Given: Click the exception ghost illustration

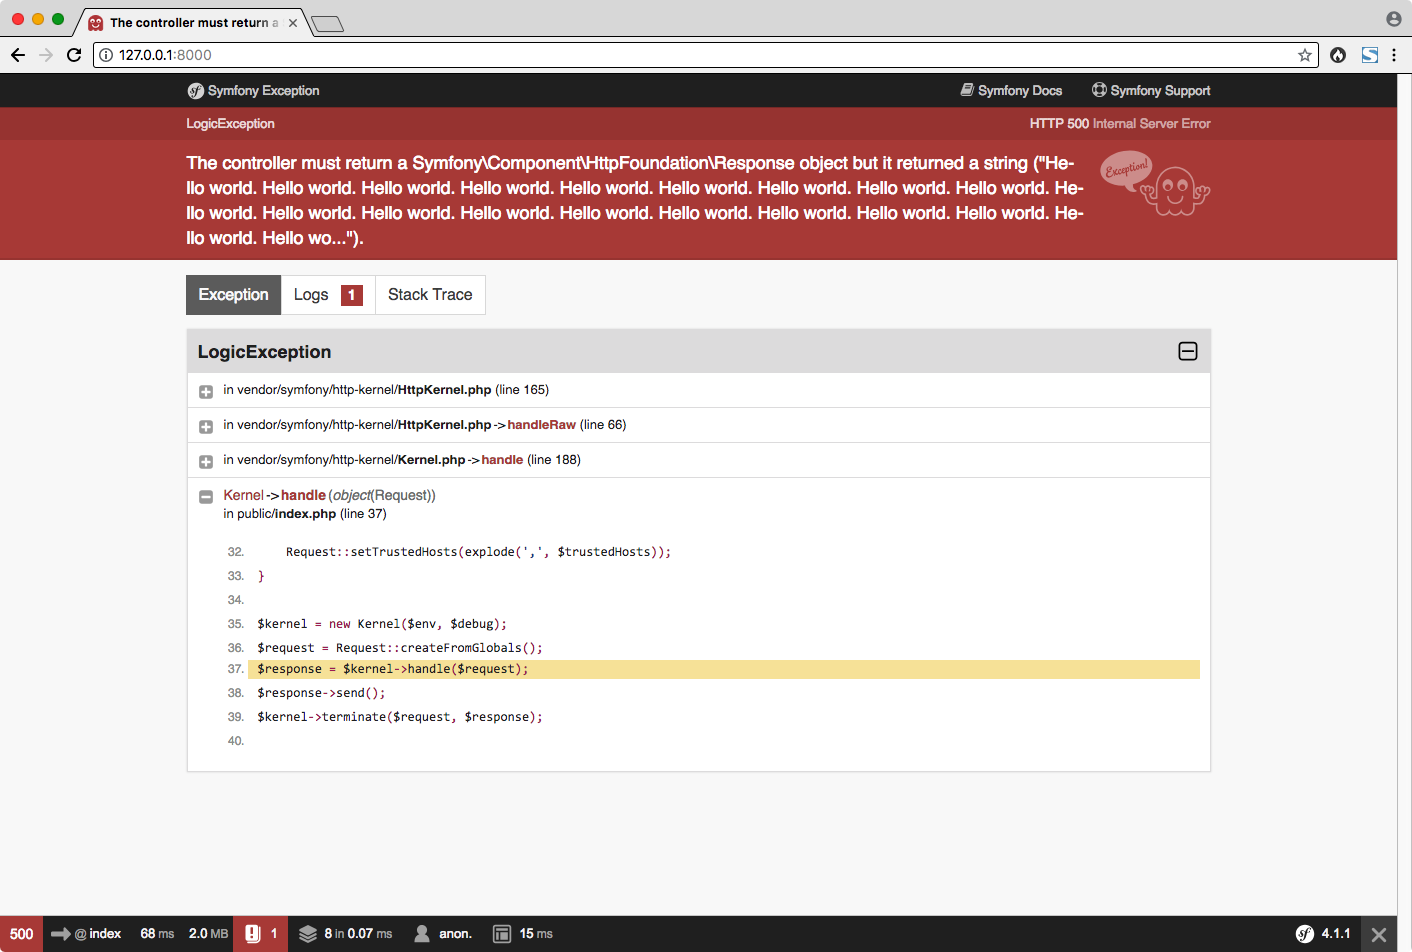Looking at the screenshot, I should (x=1156, y=183).
